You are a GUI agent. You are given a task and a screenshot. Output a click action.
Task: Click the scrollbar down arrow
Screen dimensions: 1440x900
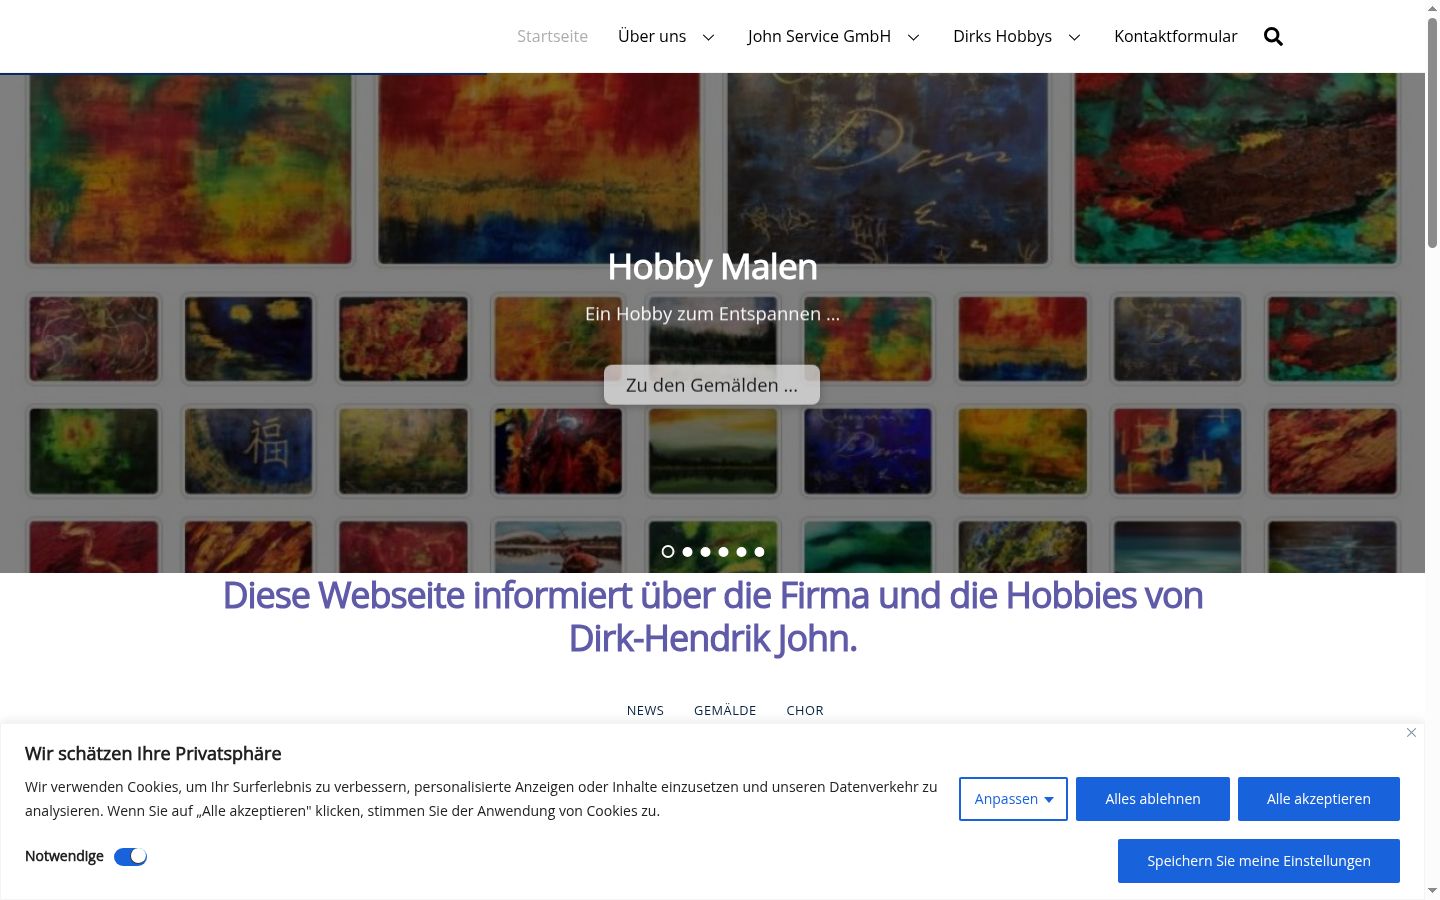point(1432,891)
